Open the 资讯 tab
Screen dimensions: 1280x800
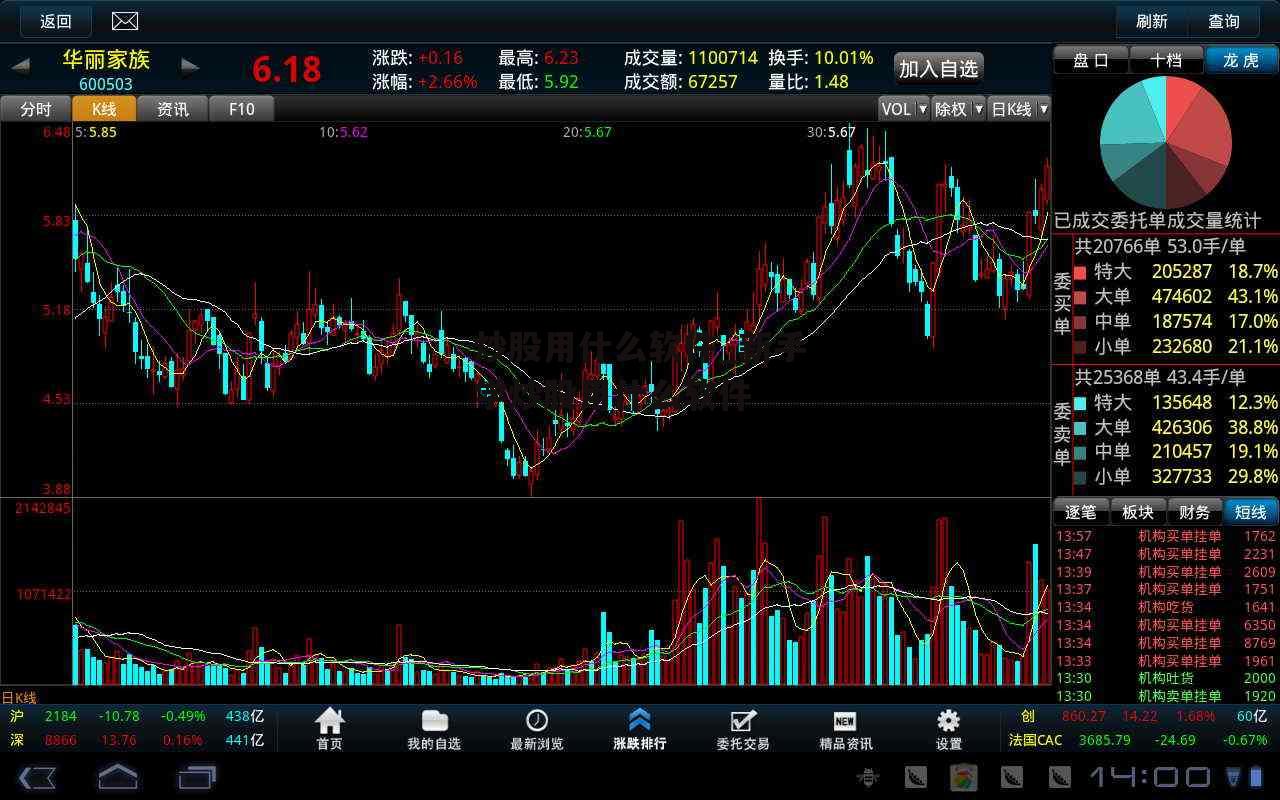point(172,108)
